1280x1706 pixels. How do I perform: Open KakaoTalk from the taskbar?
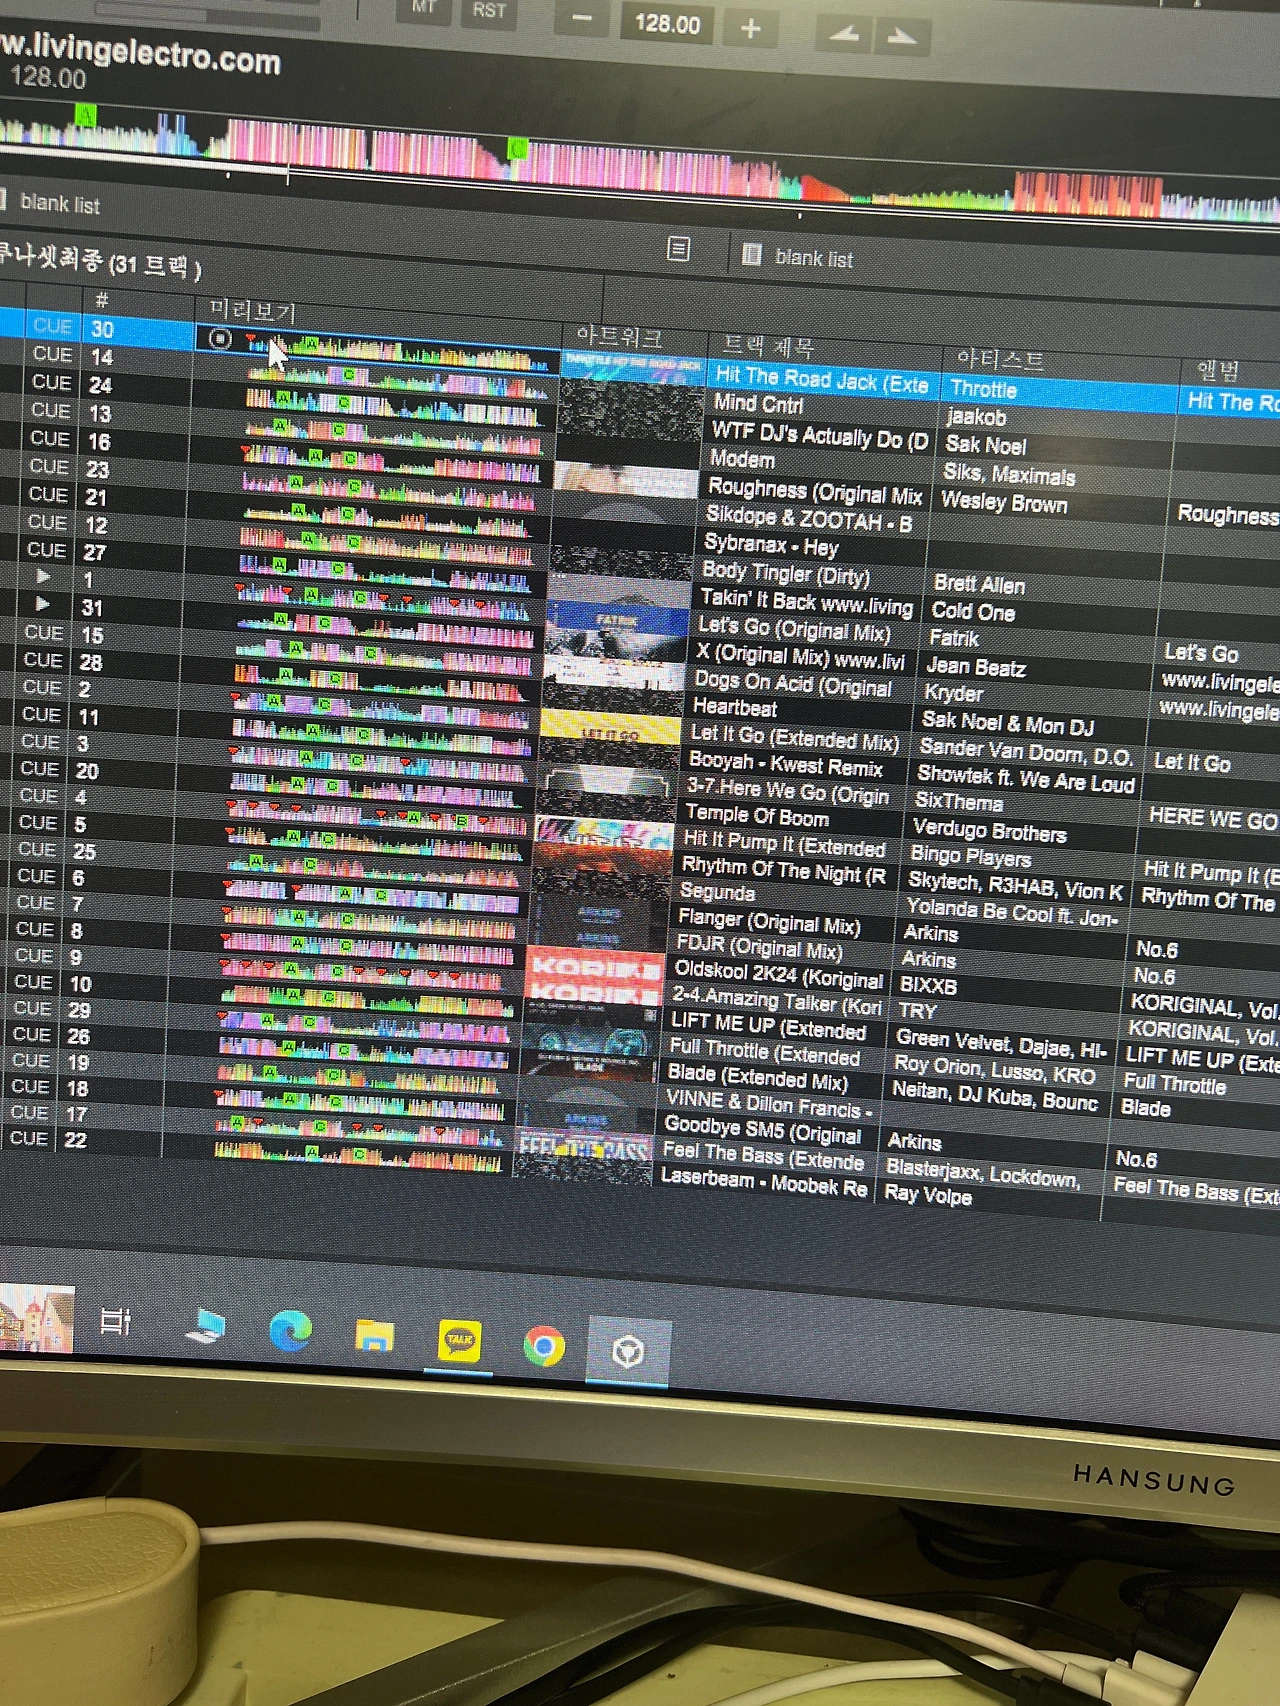tap(459, 1342)
